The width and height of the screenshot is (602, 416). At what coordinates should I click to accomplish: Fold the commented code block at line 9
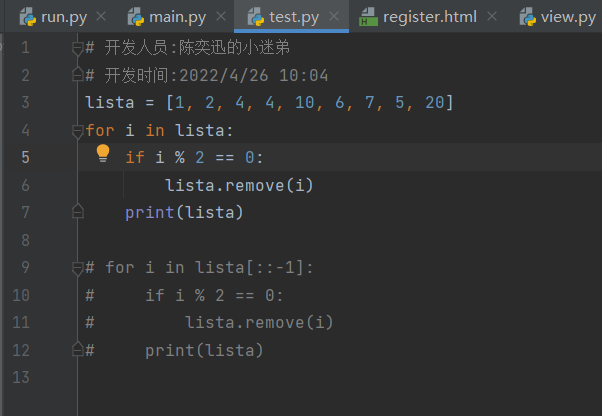click(x=78, y=267)
